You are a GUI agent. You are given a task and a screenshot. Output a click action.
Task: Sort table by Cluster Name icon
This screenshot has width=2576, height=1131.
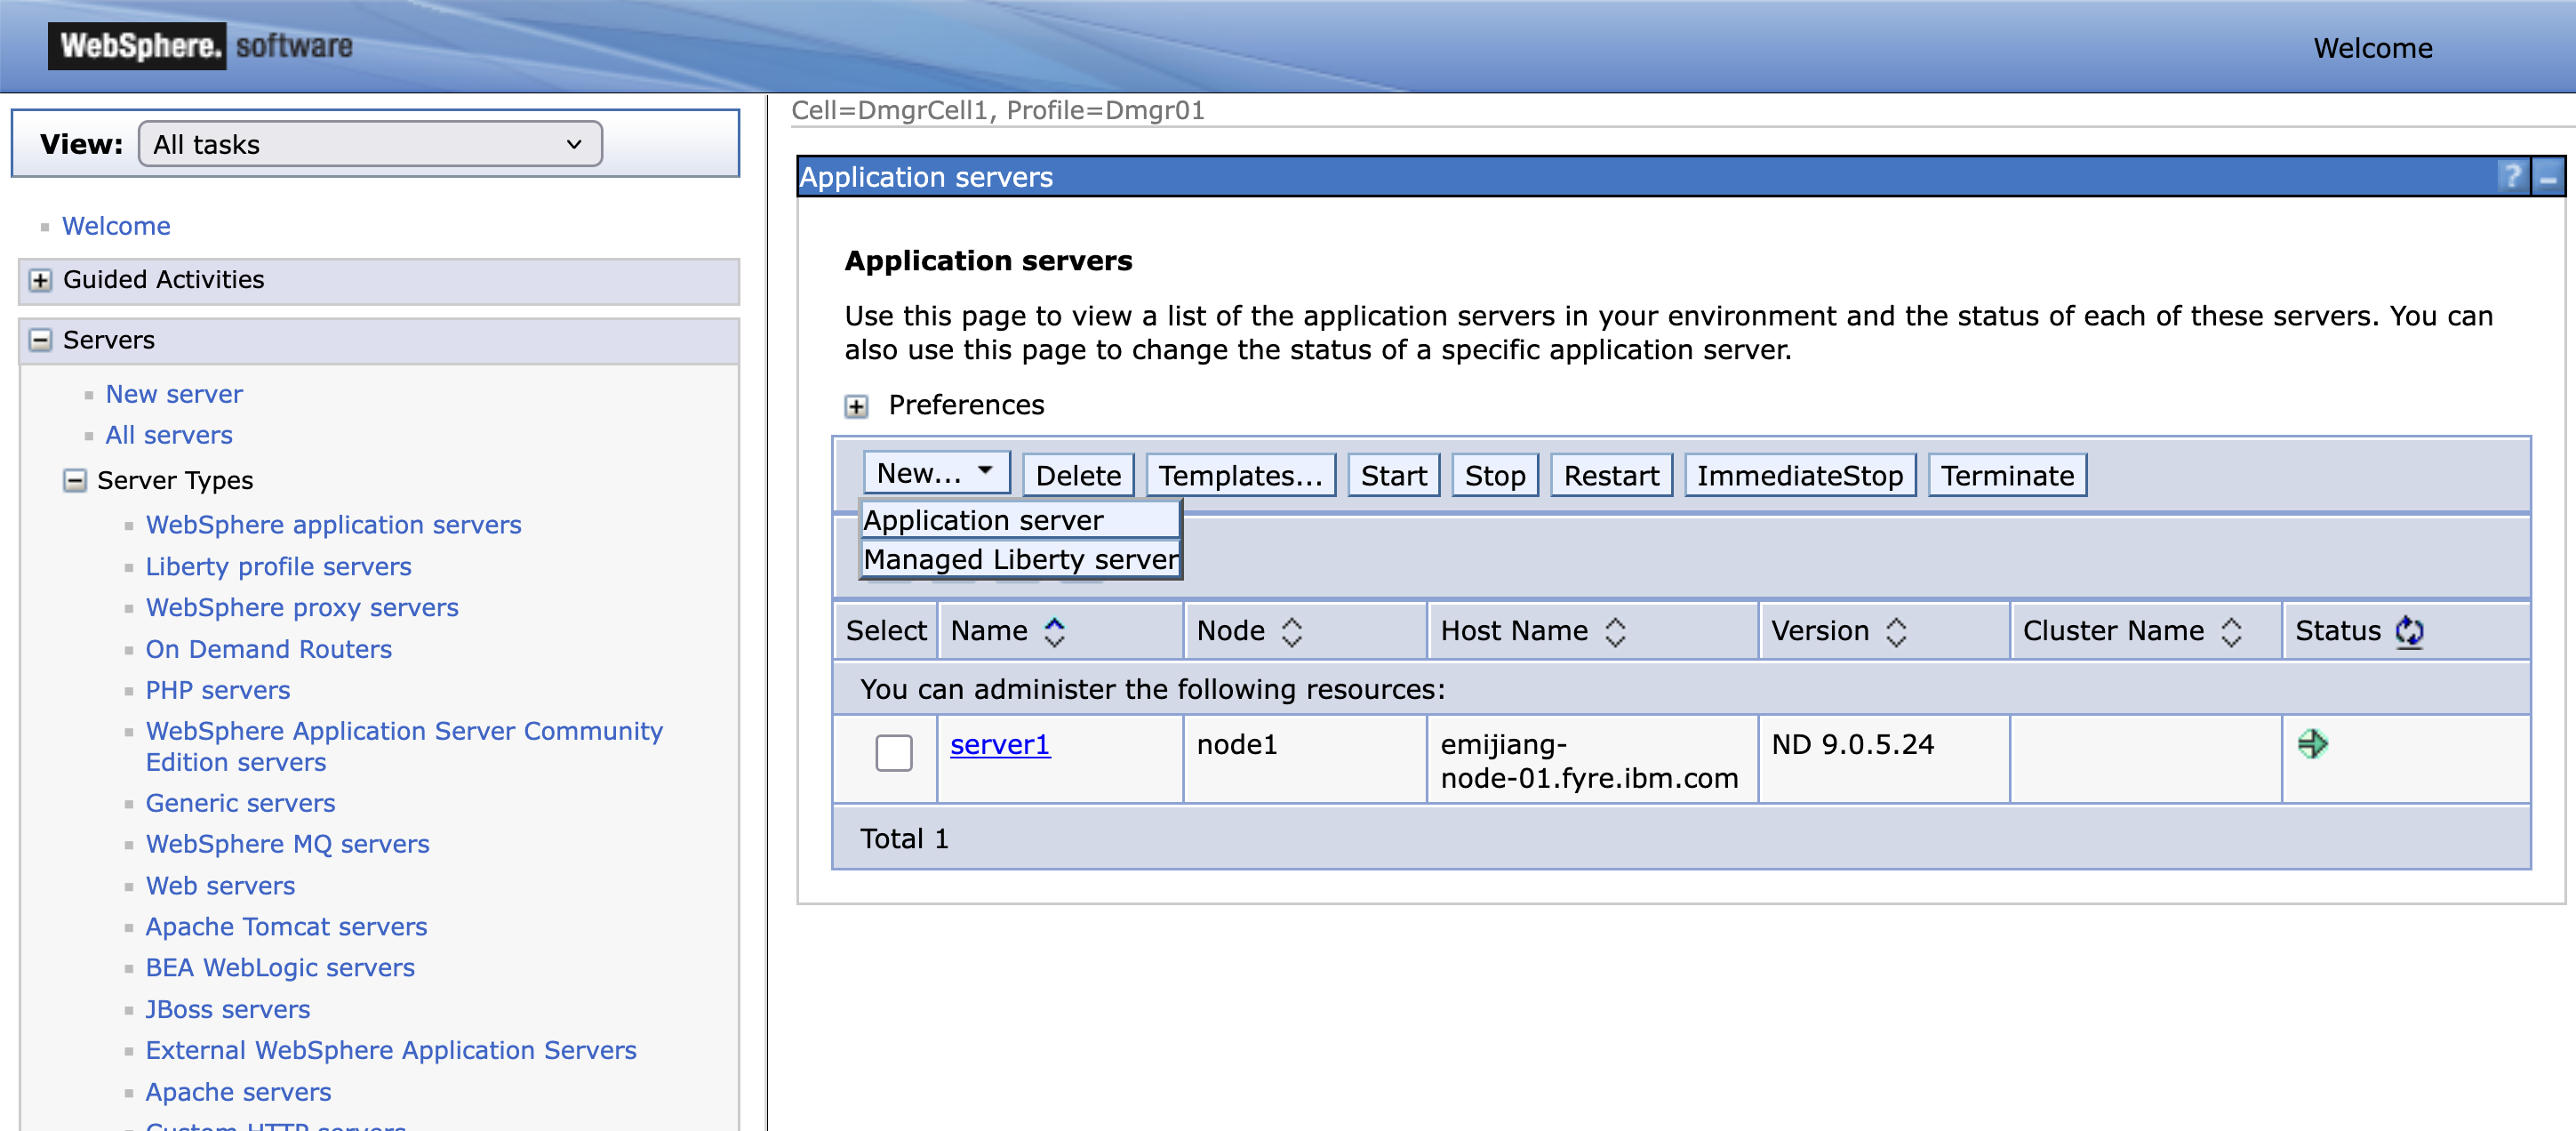pyautogui.click(x=2231, y=631)
